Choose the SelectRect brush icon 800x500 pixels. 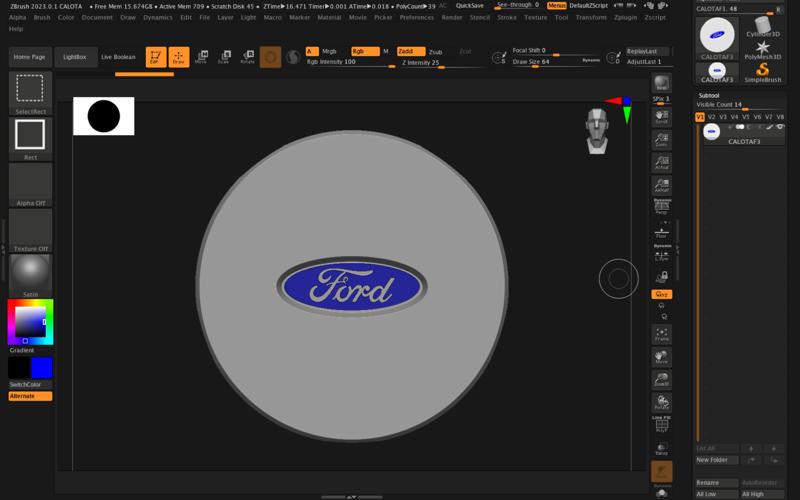[30, 90]
